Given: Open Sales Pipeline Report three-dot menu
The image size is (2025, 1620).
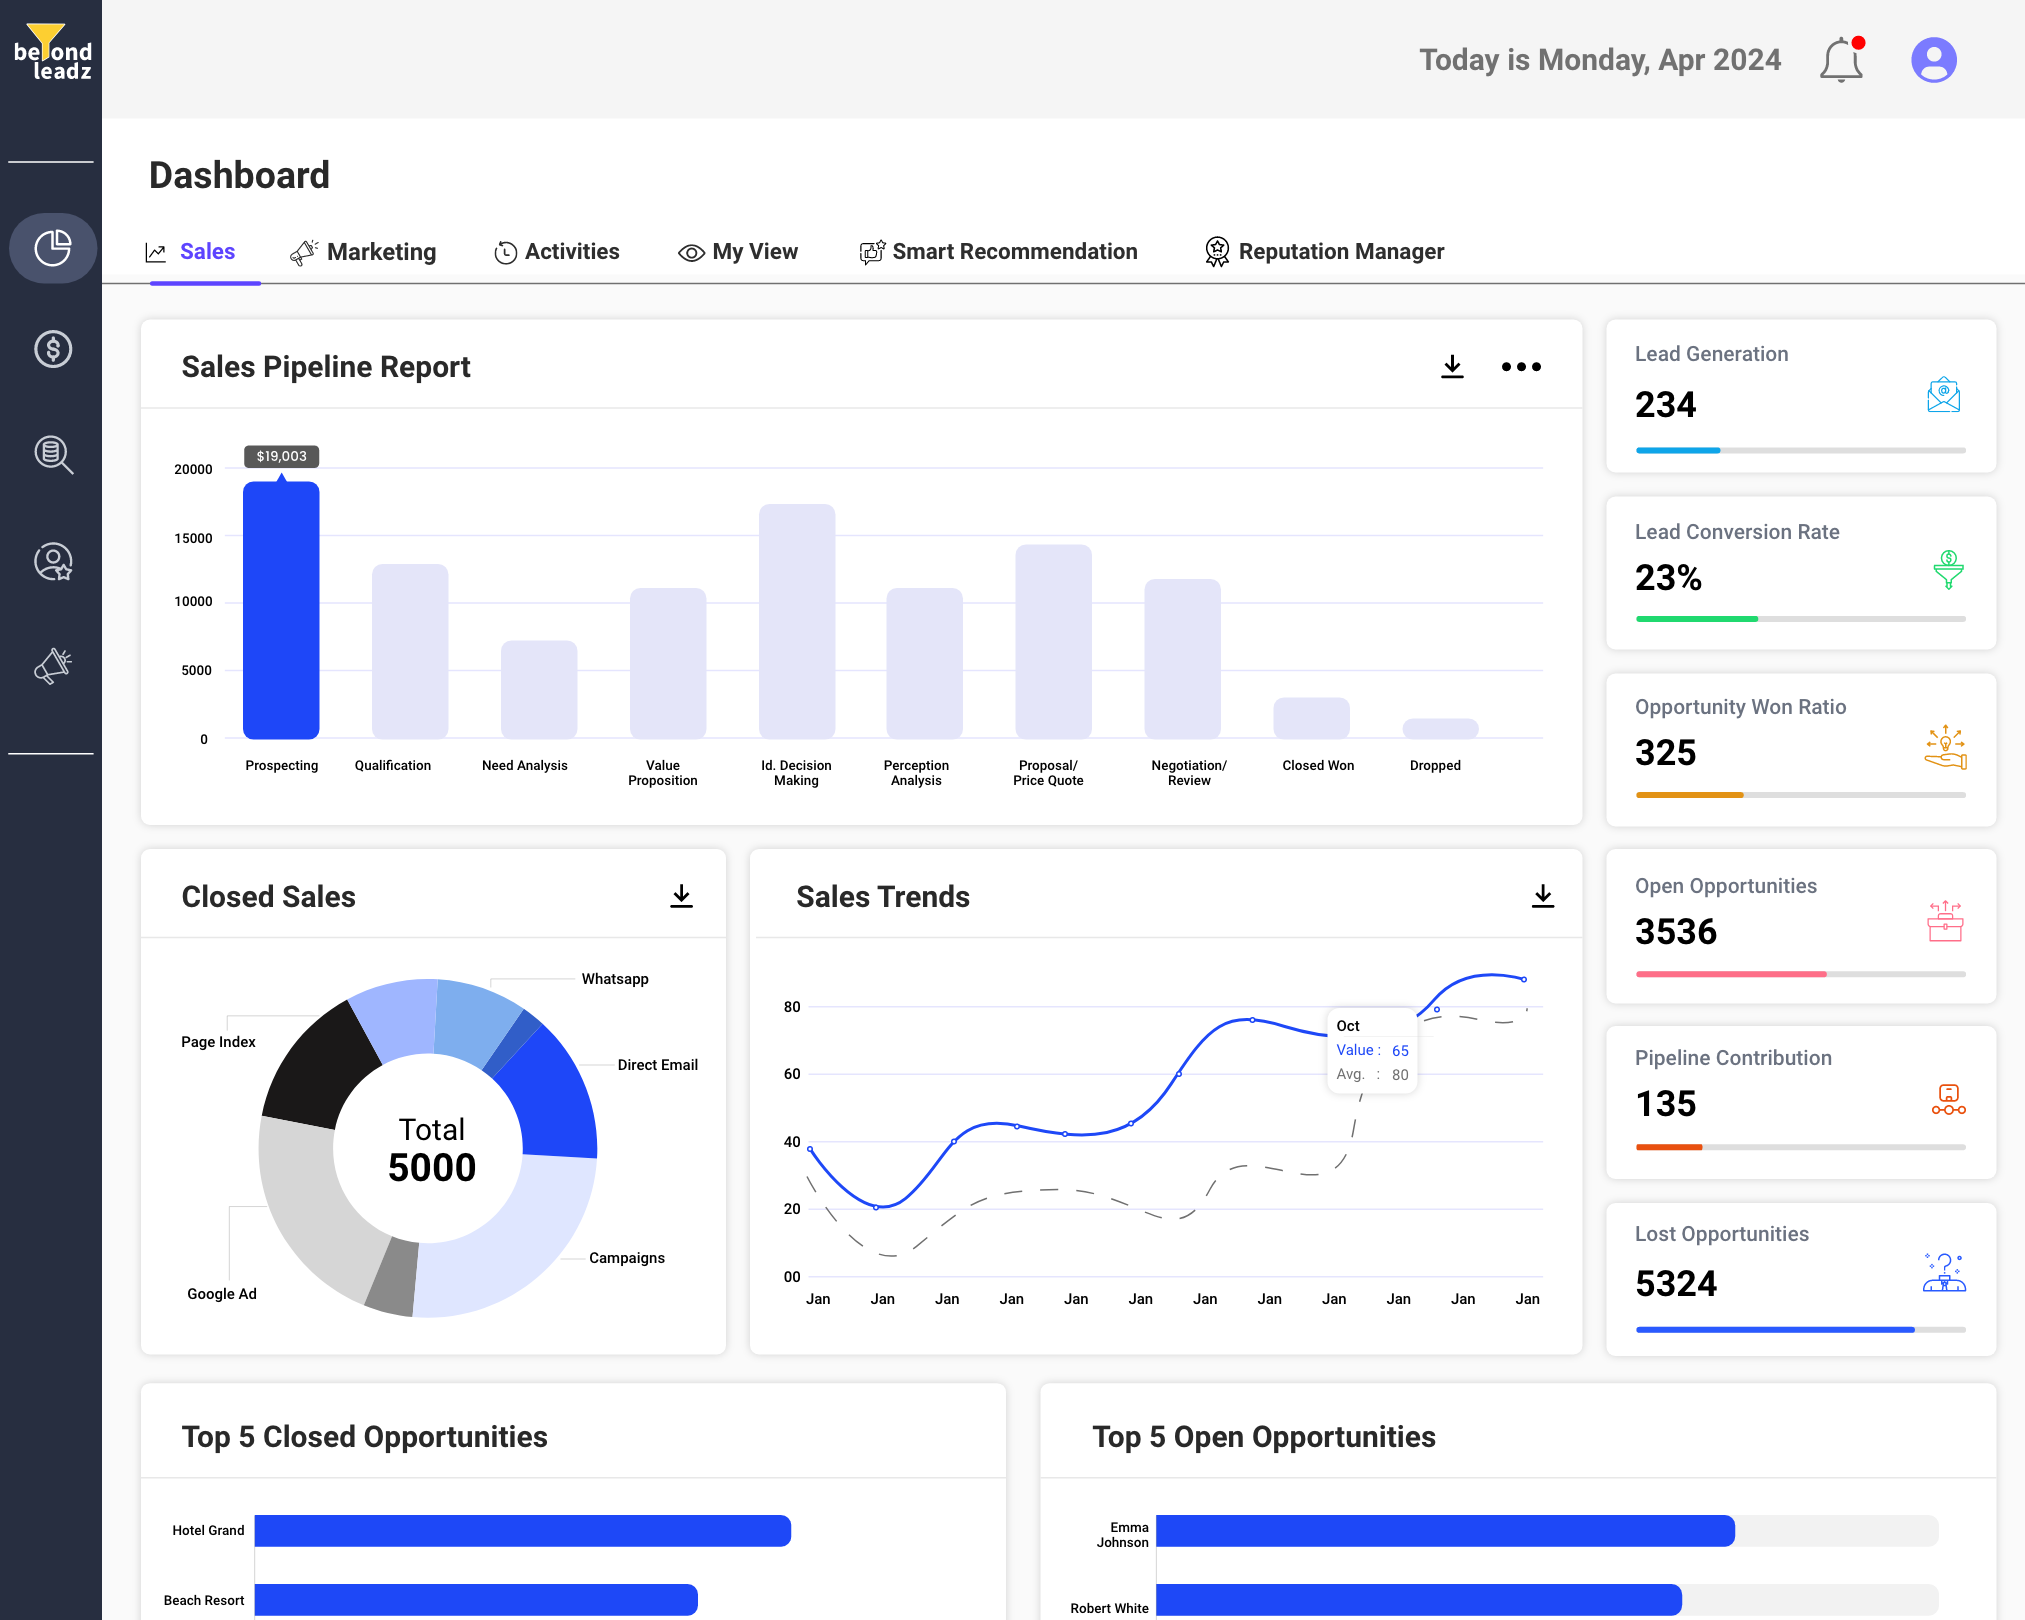Looking at the screenshot, I should [x=1521, y=367].
